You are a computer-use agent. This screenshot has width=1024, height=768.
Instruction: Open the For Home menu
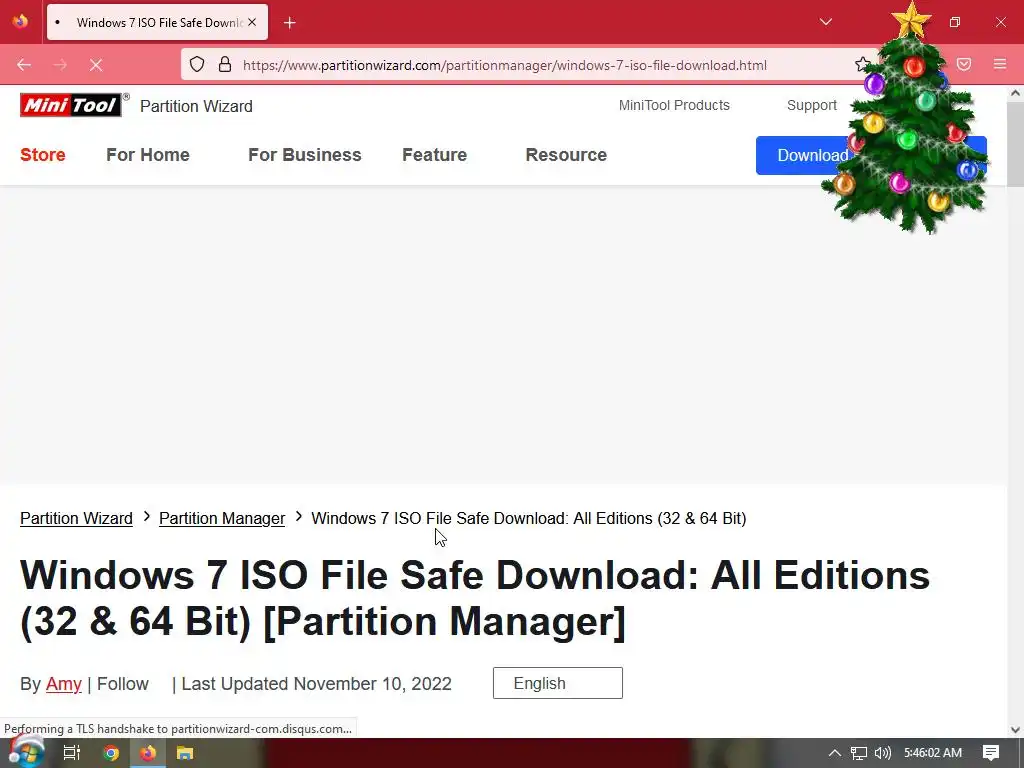[x=148, y=155]
